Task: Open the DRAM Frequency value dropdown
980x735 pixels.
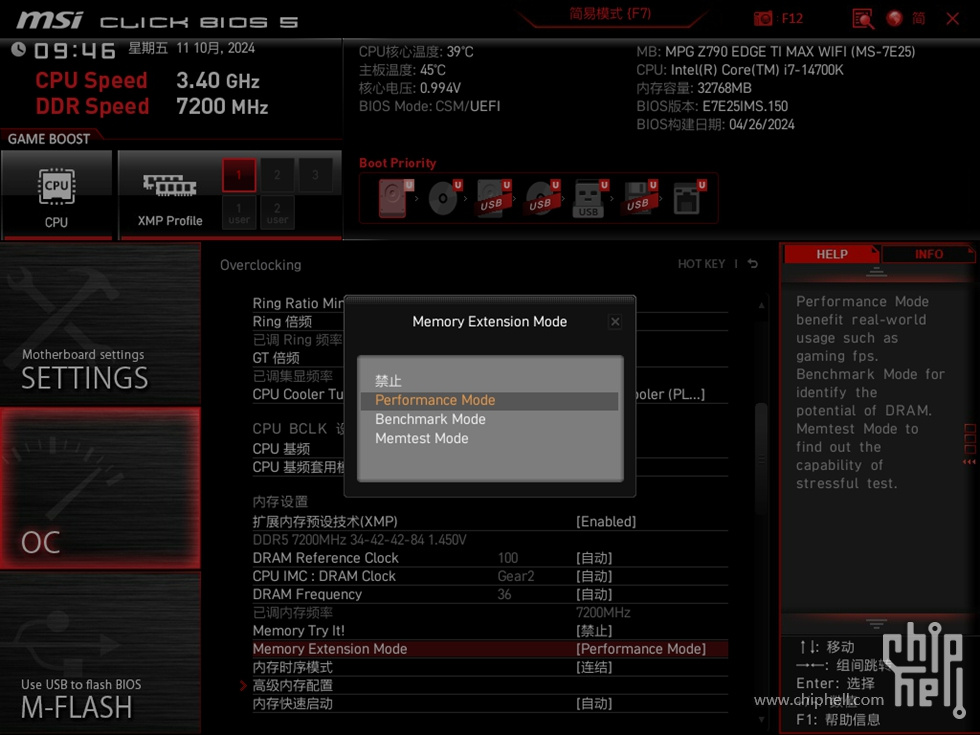Action: tap(594, 594)
